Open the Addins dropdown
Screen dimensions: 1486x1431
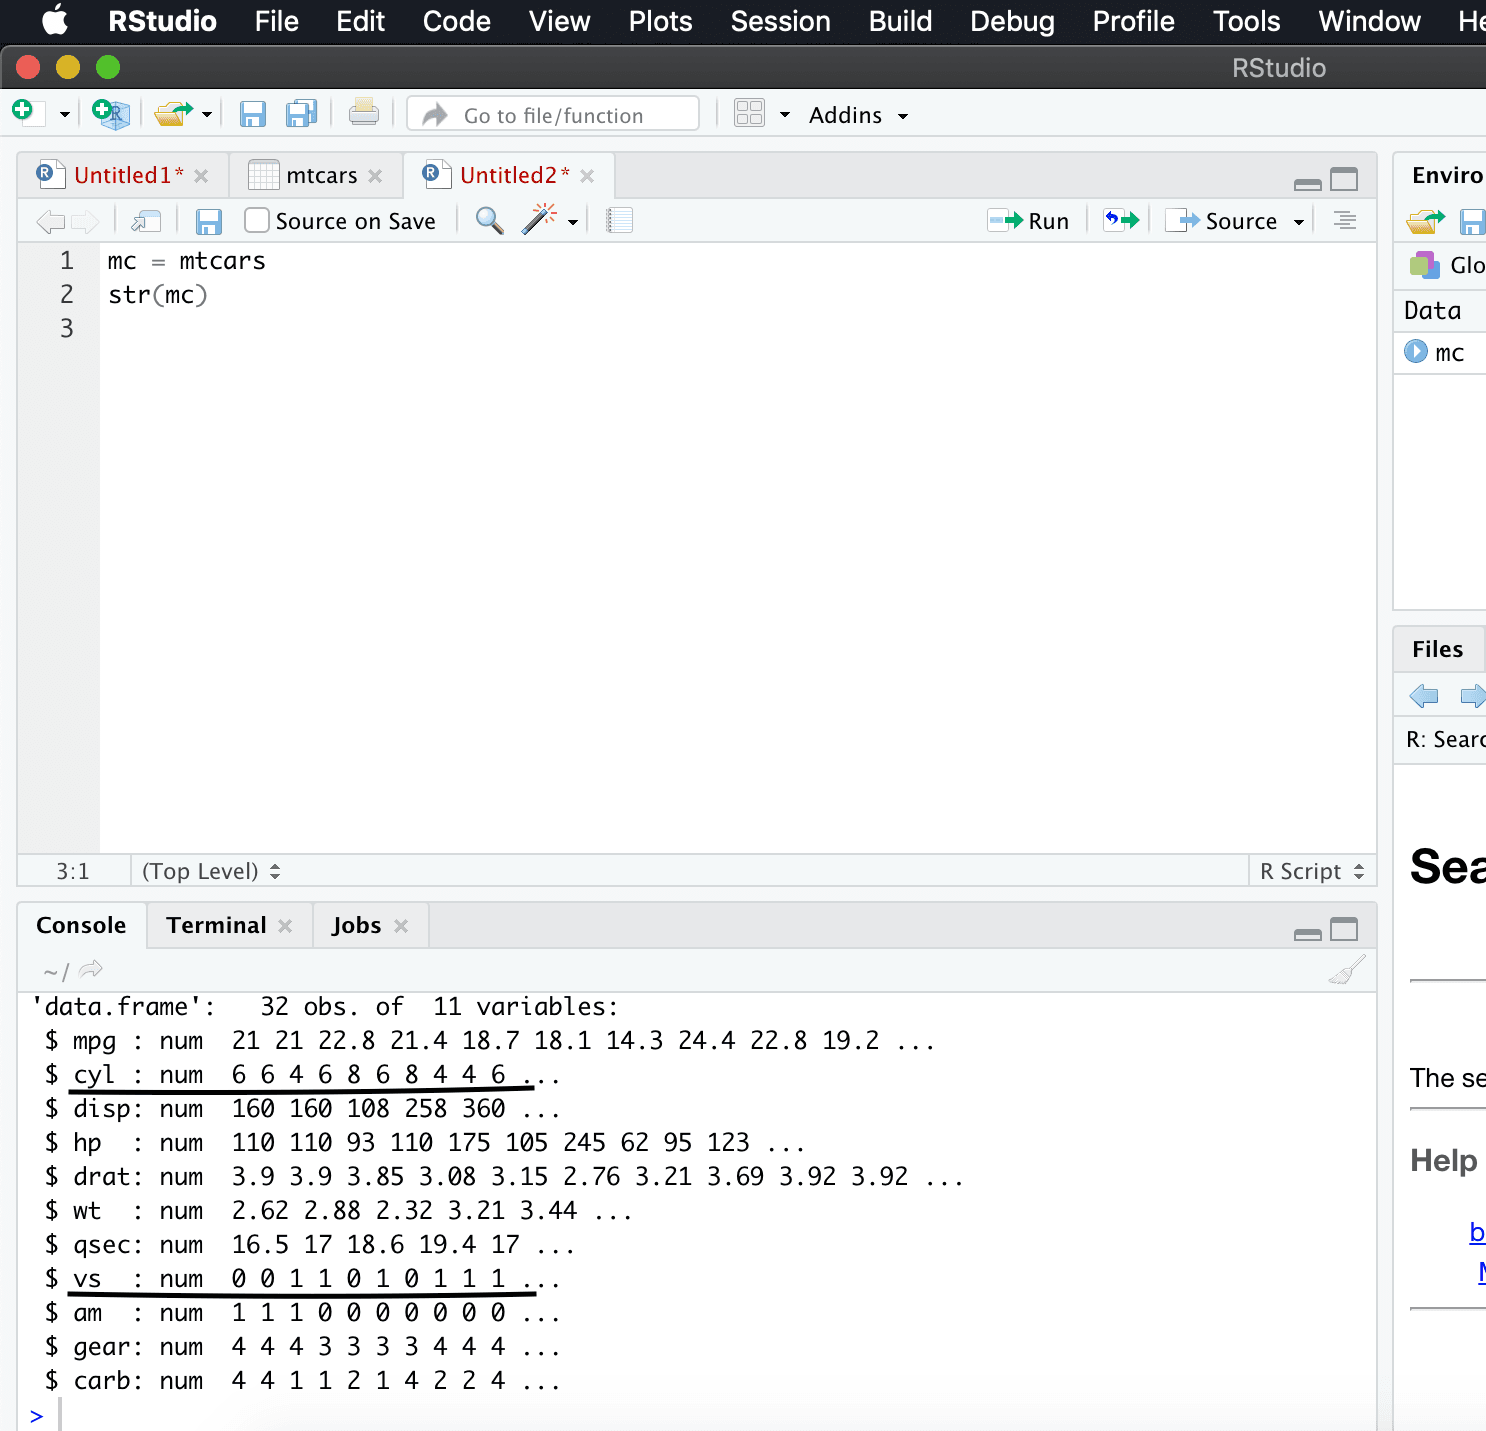pos(858,115)
